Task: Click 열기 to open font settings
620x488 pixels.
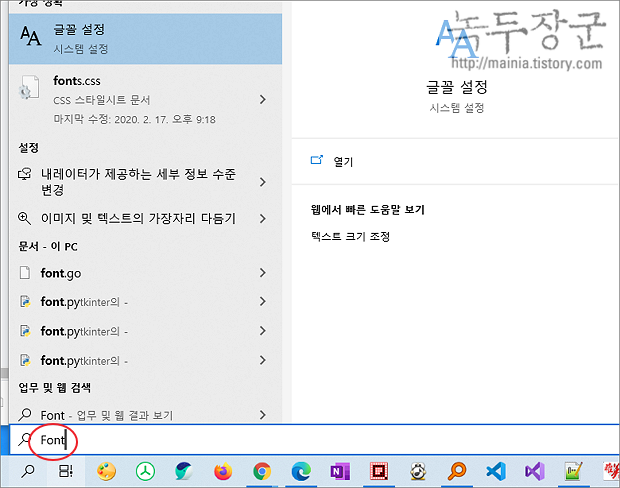Action: pos(343,161)
